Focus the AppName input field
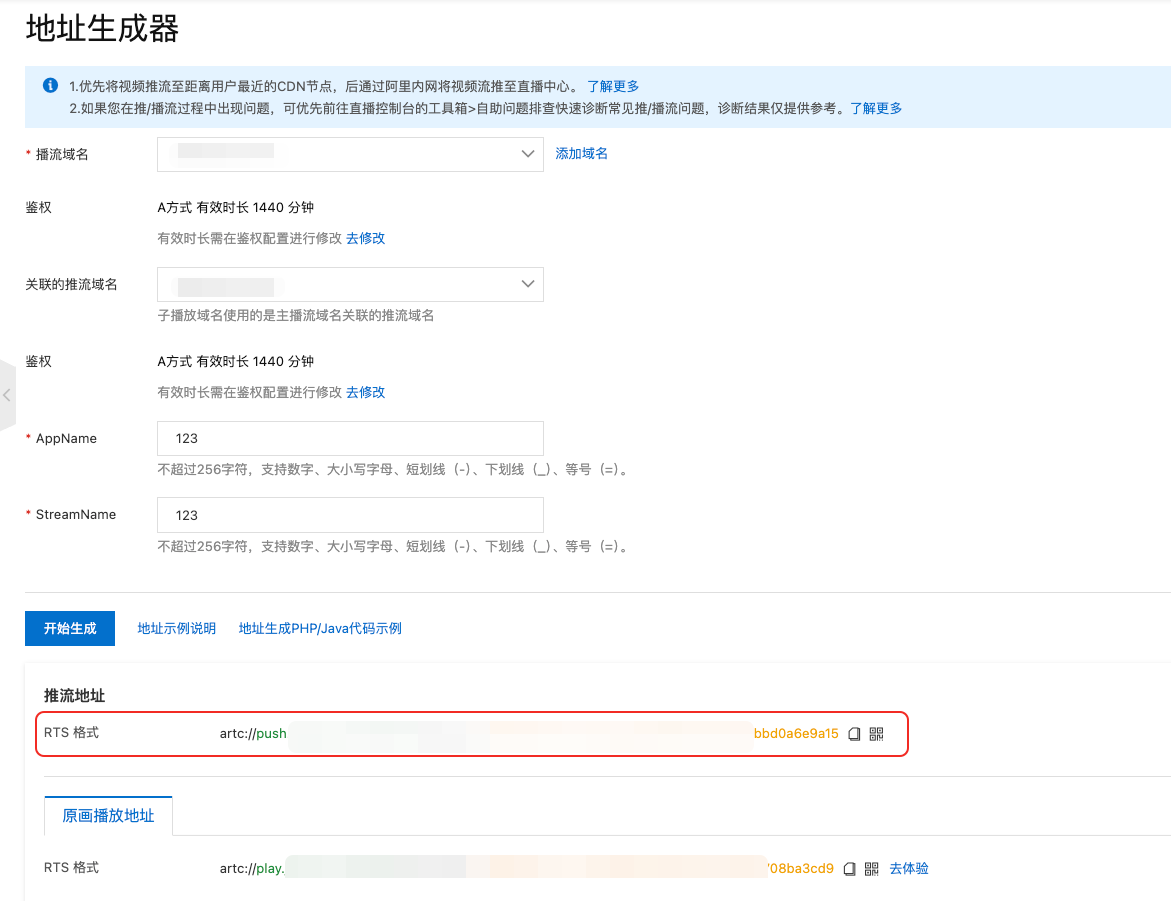The image size is (1171, 901). point(350,439)
